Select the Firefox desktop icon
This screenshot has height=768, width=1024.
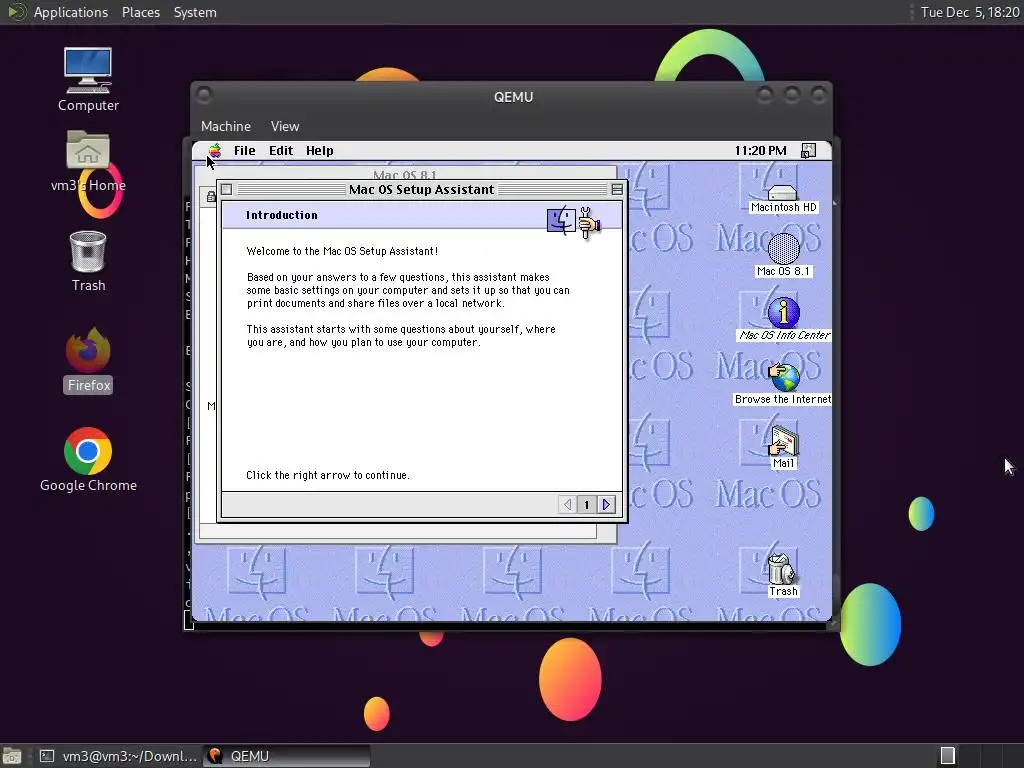[x=88, y=360]
